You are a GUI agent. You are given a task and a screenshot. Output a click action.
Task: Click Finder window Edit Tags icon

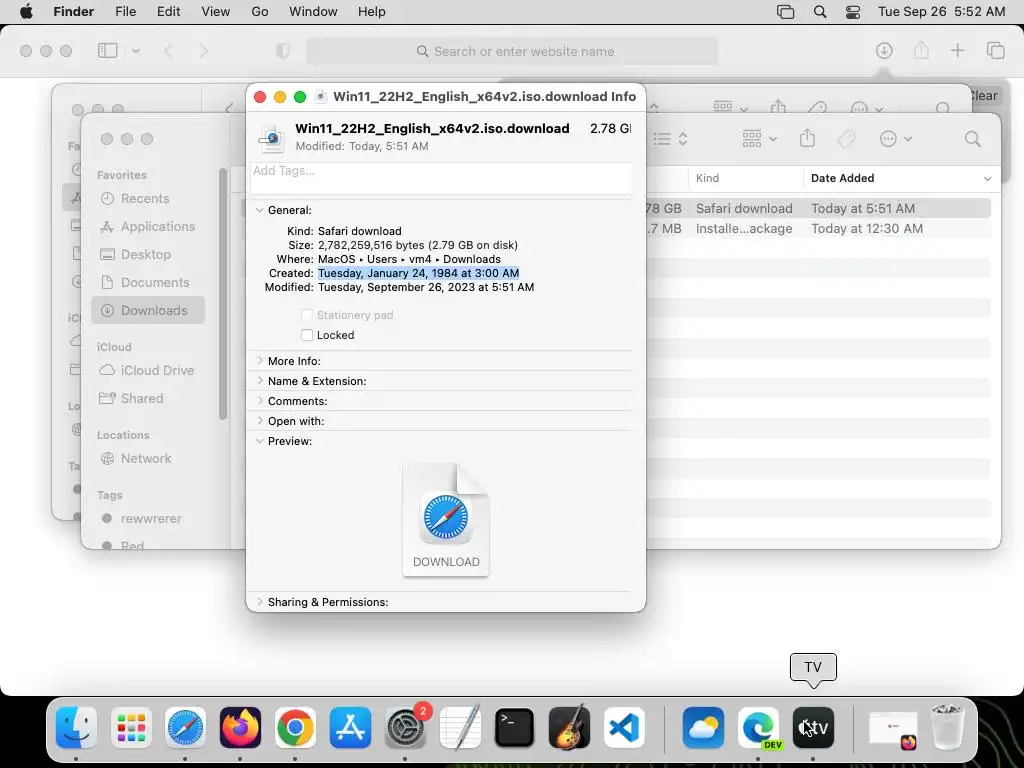[x=846, y=138]
